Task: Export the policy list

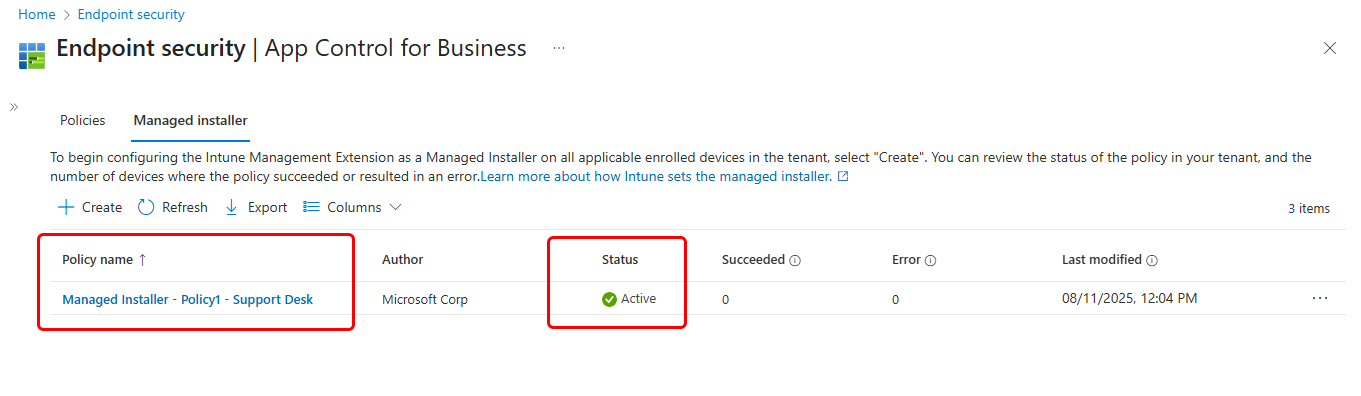Action: (256, 207)
